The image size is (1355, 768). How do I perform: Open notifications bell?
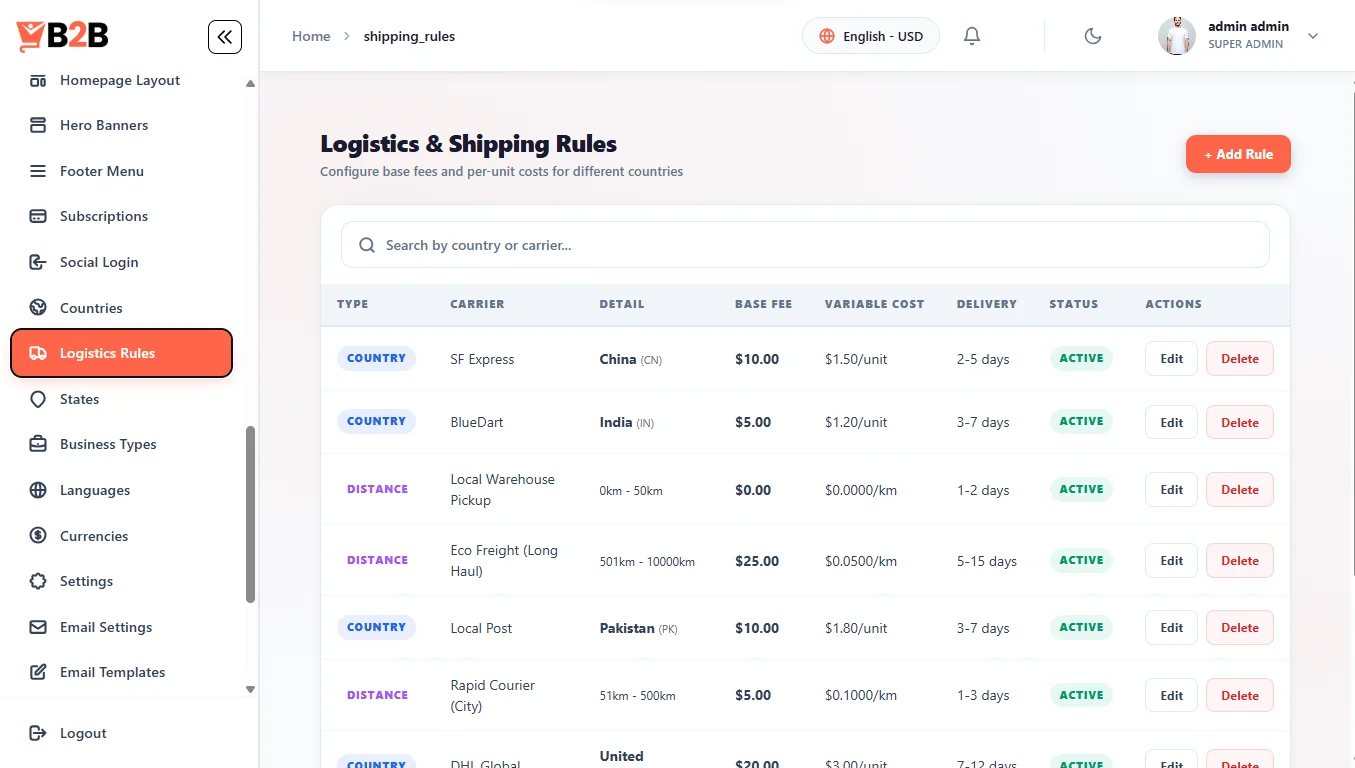point(972,36)
